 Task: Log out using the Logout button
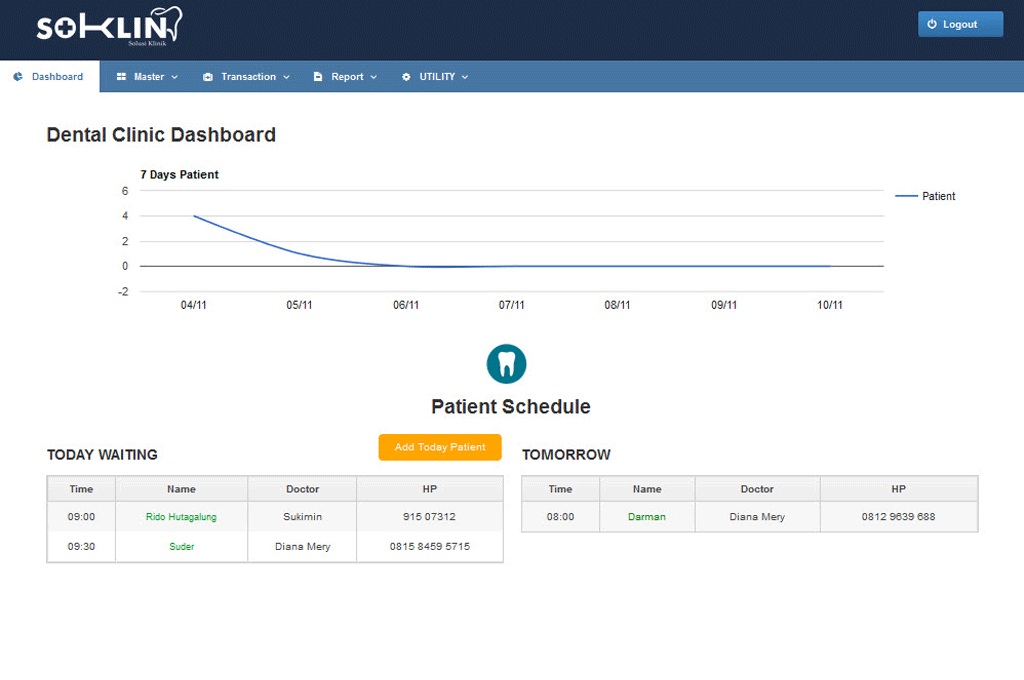click(x=960, y=24)
